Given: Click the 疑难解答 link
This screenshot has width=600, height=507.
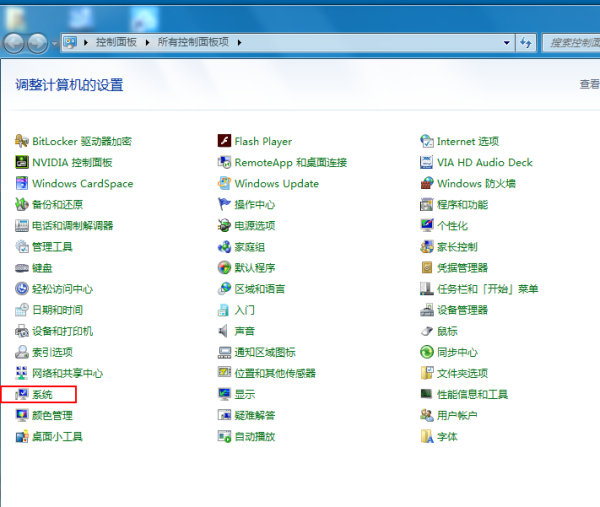Looking at the screenshot, I should point(255,415).
